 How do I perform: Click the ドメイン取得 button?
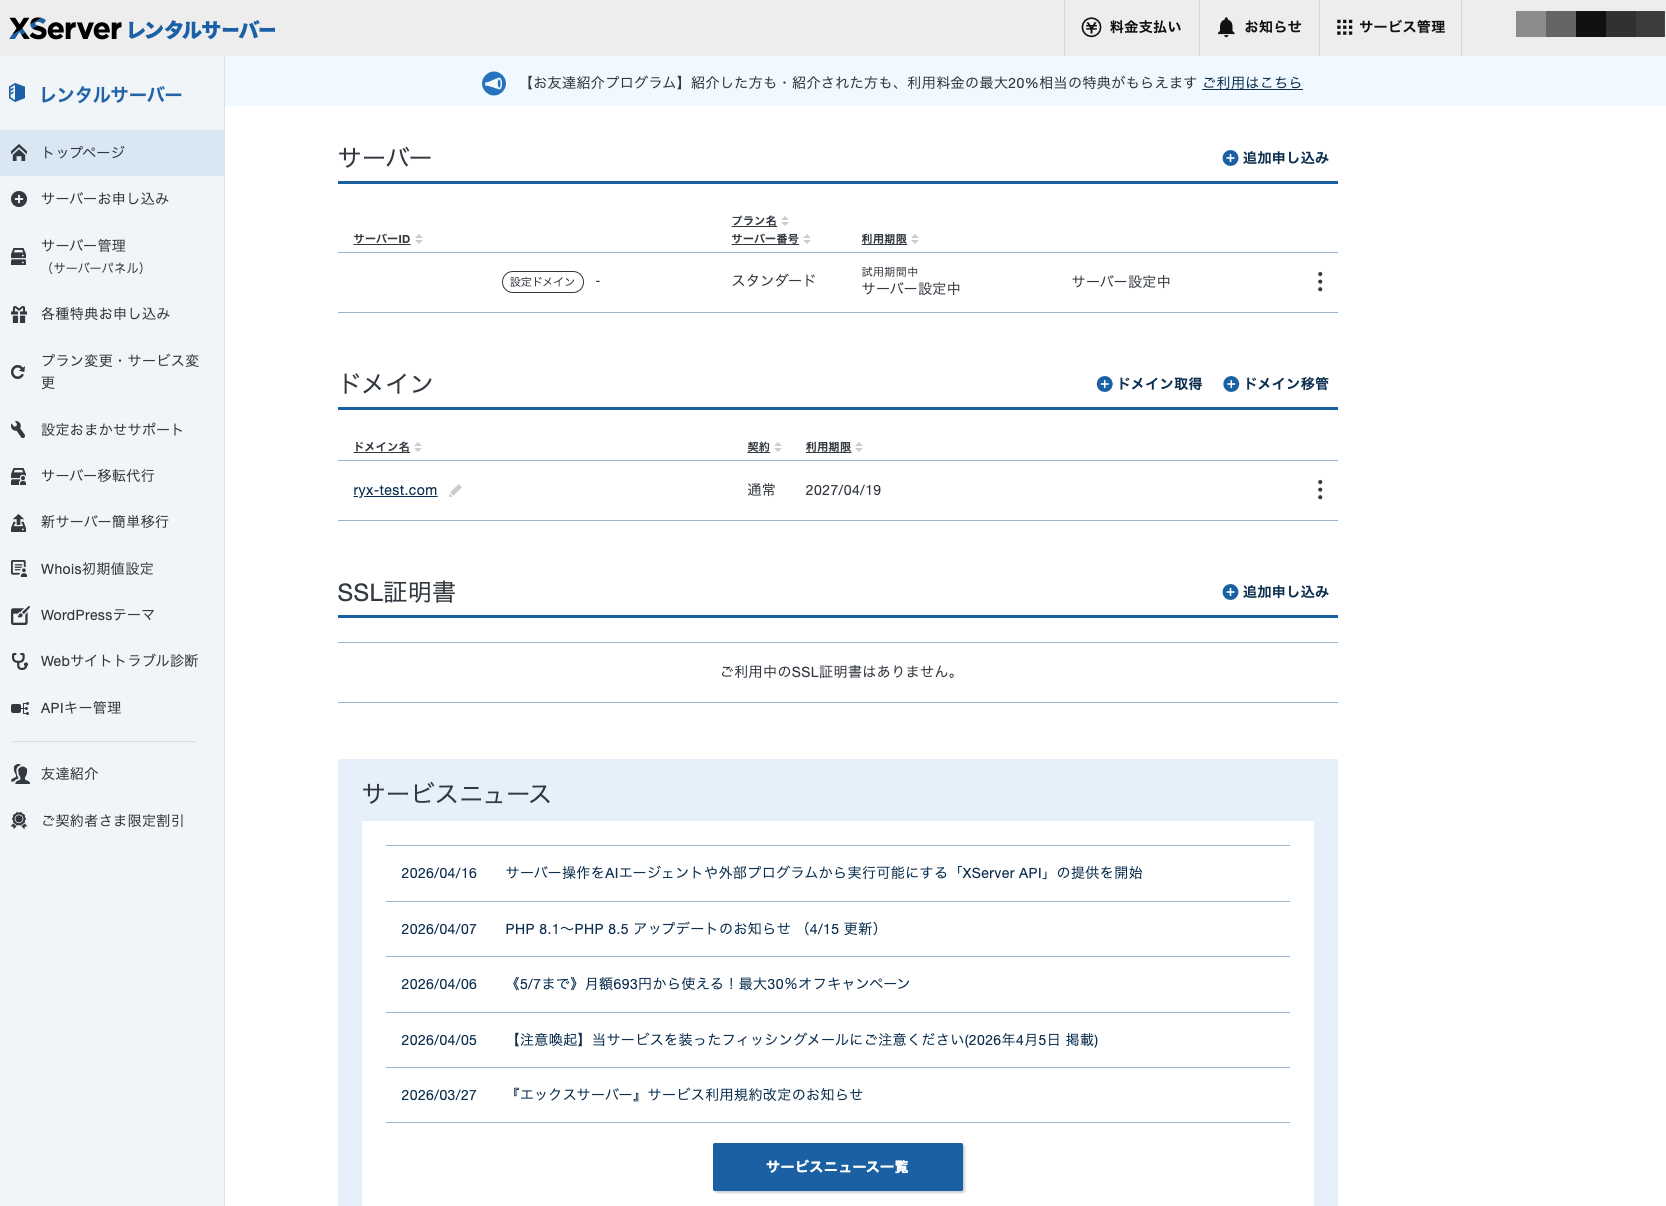coord(1150,384)
